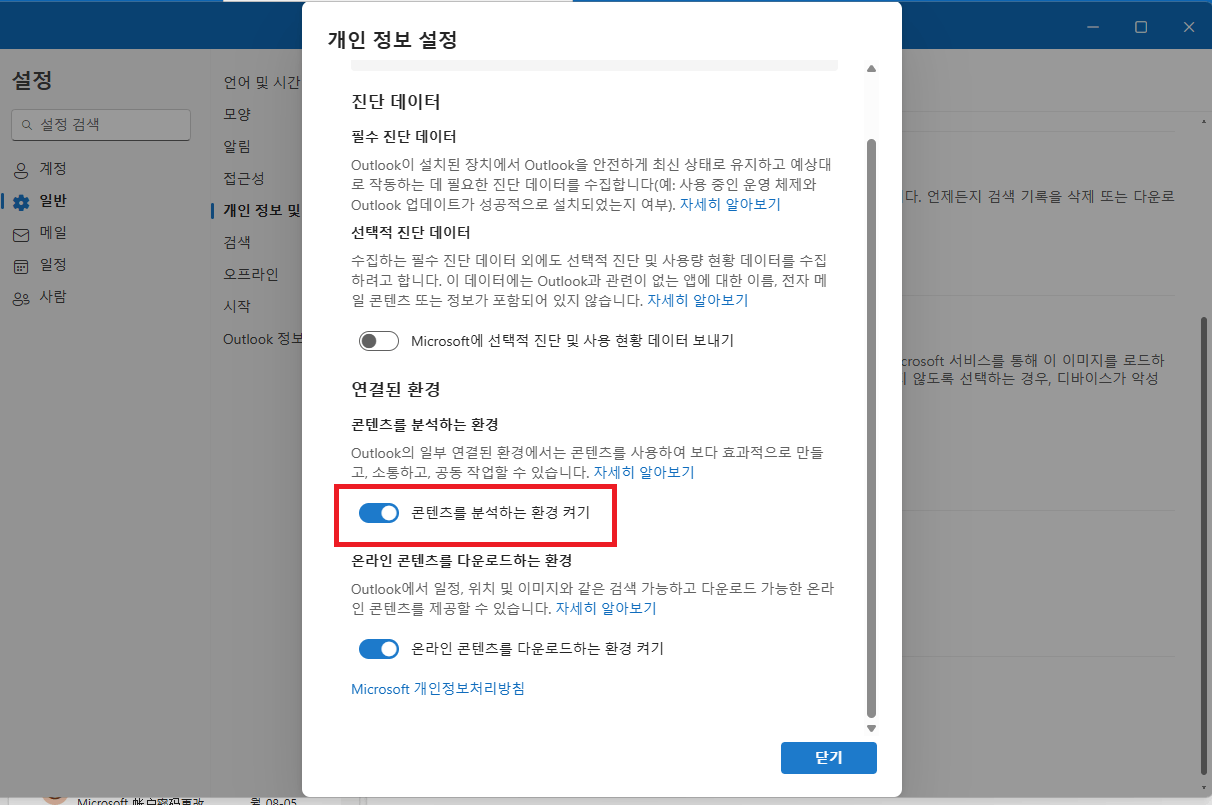Viewport: 1212px width, 805px height.
Task: Open 자세히 알아보기 link under 필수 진단 데이터
Action: pos(730,204)
